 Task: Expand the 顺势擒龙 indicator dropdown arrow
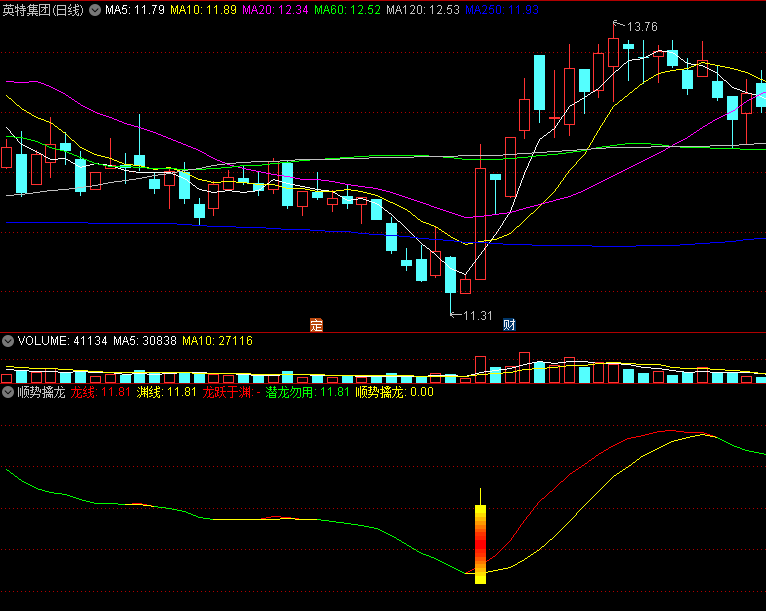(x=8, y=392)
